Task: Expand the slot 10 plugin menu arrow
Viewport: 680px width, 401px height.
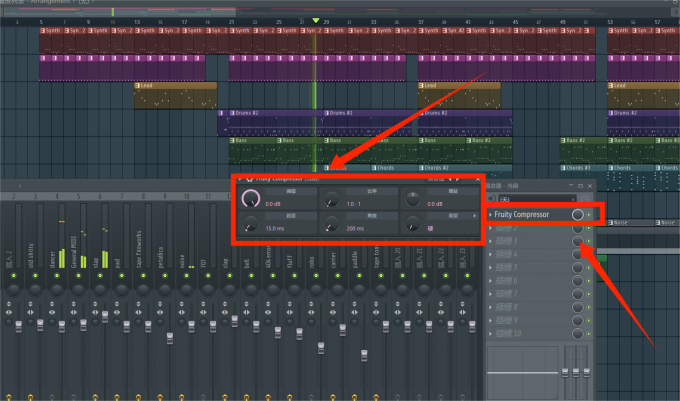Action: click(x=489, y=333)
